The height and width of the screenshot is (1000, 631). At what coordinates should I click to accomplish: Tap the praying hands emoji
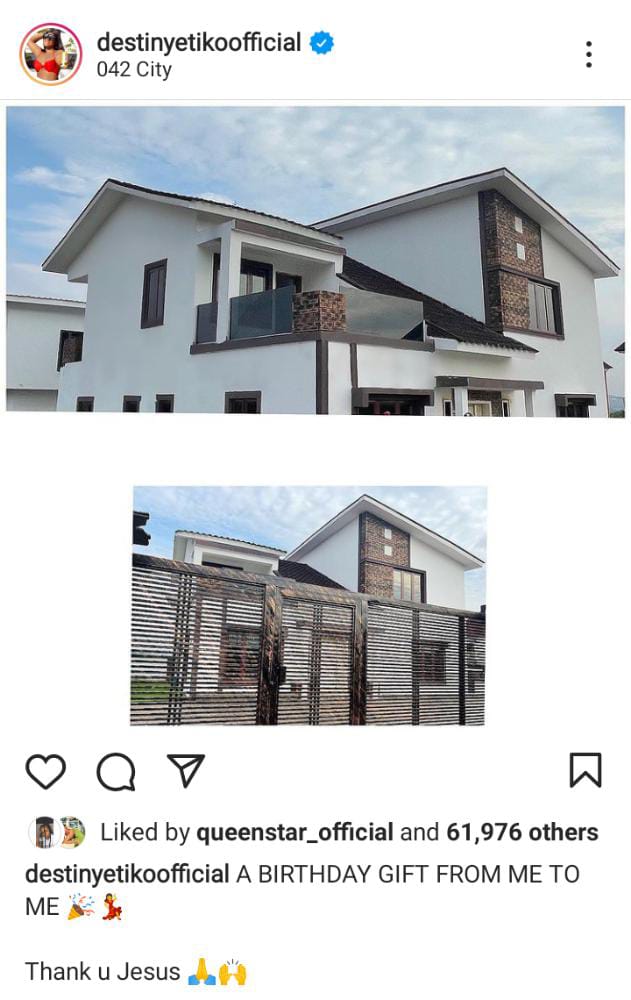coord(202,972)
